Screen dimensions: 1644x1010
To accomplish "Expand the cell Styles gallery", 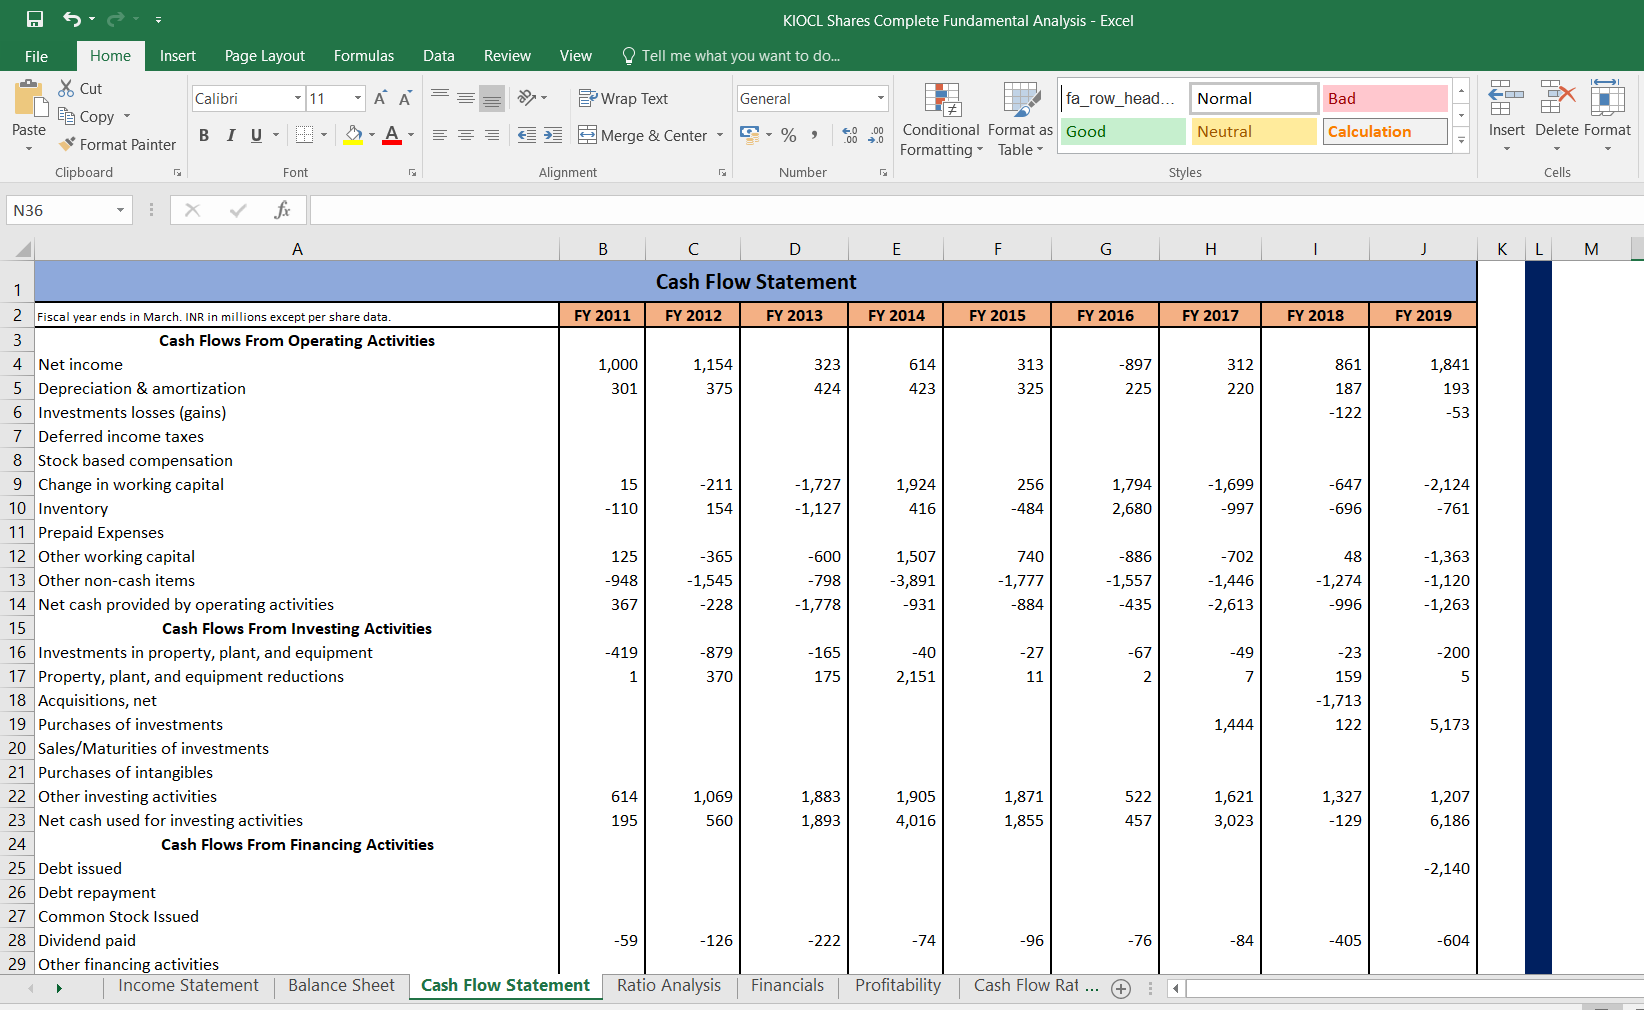I will [x=1461, y=141].
